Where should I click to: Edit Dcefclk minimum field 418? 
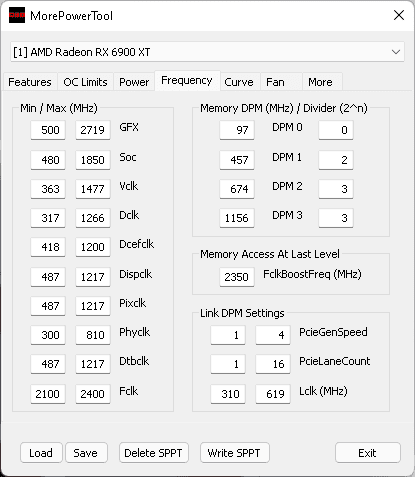pyautogui.click(x=48, y=247)
